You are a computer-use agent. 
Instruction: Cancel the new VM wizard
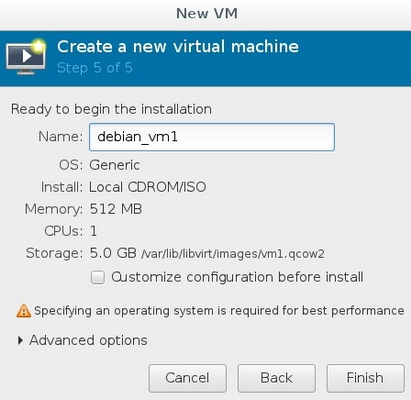click(x=188, y=378)
